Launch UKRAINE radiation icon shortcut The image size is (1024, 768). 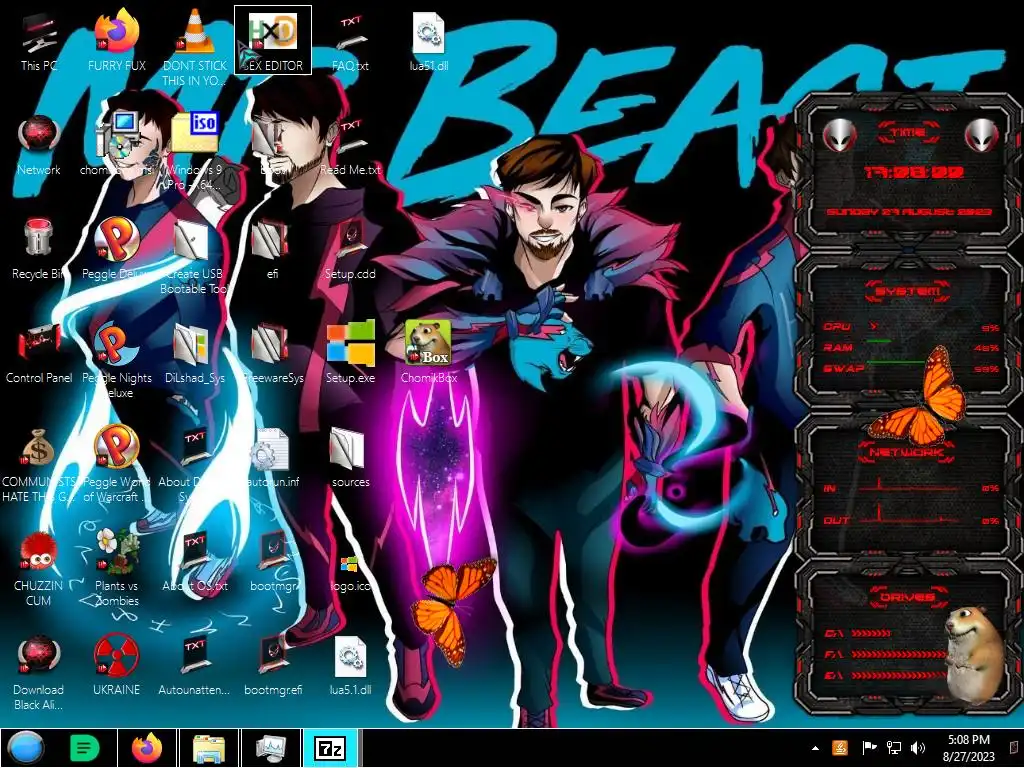click(x=116, y=665)
